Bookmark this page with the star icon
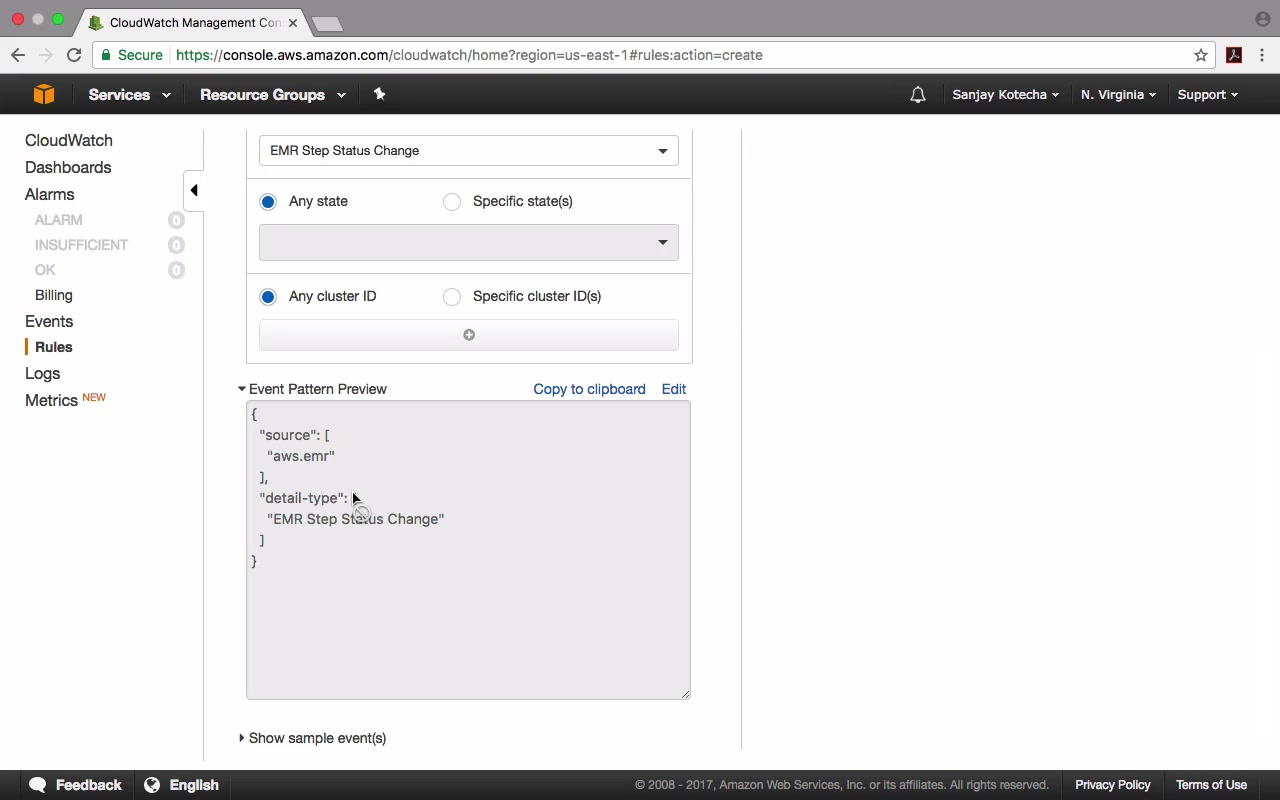Screen dimensions: 1280x800 coord(1201,55)
